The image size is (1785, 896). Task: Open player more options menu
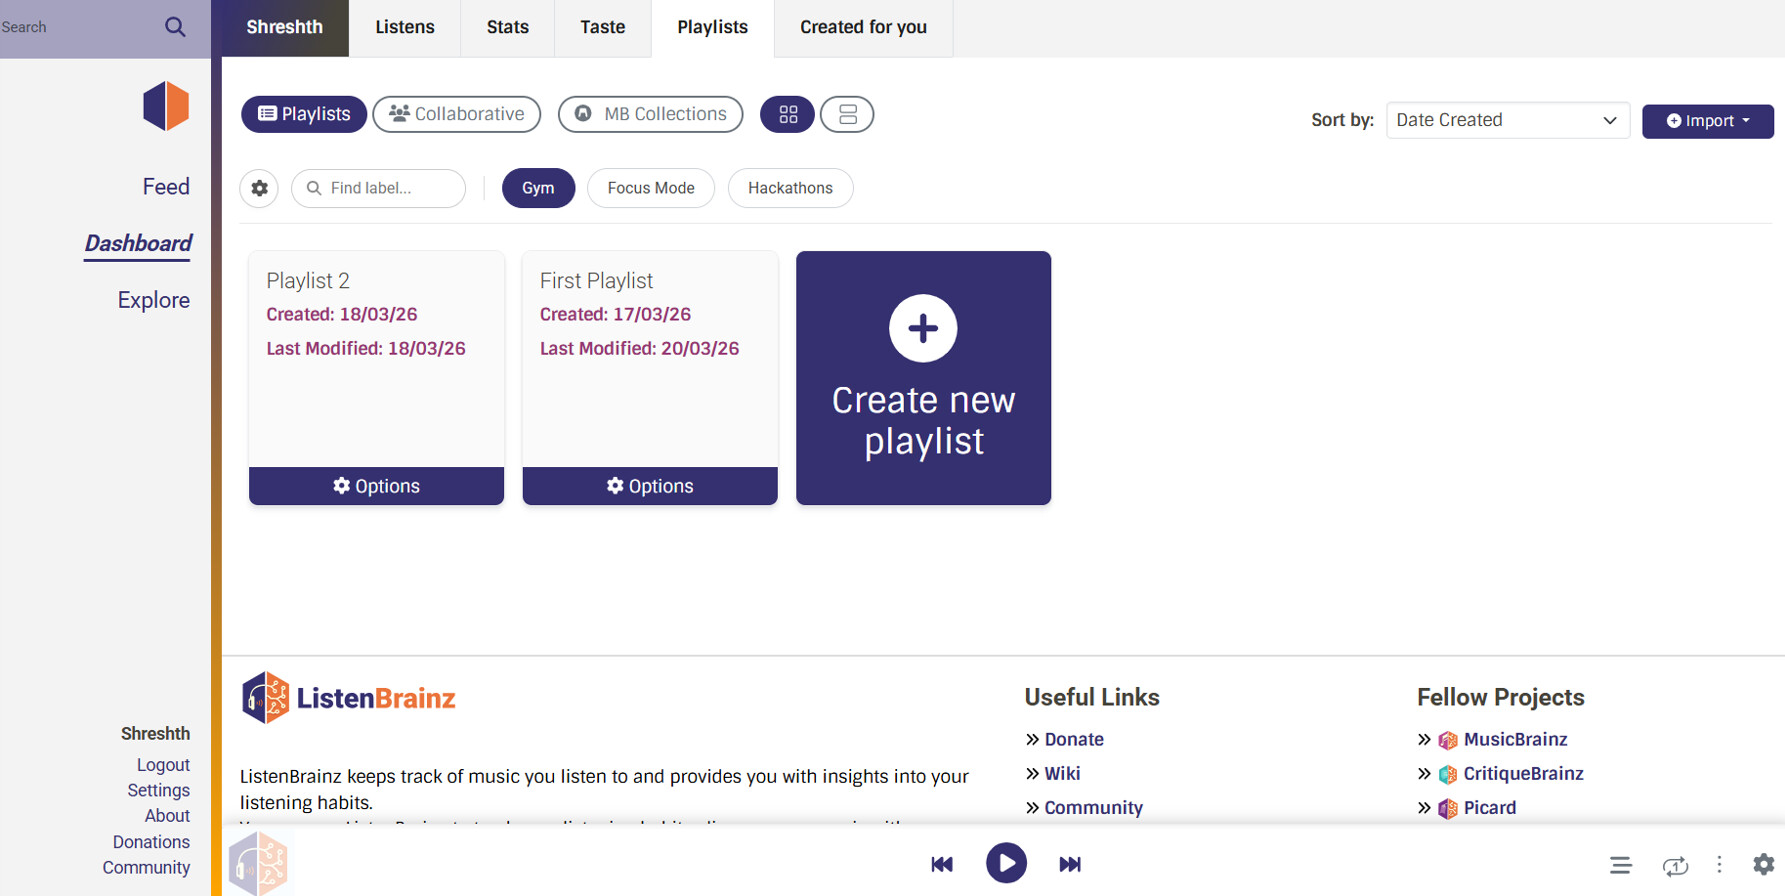click(x=1719, y=864)
